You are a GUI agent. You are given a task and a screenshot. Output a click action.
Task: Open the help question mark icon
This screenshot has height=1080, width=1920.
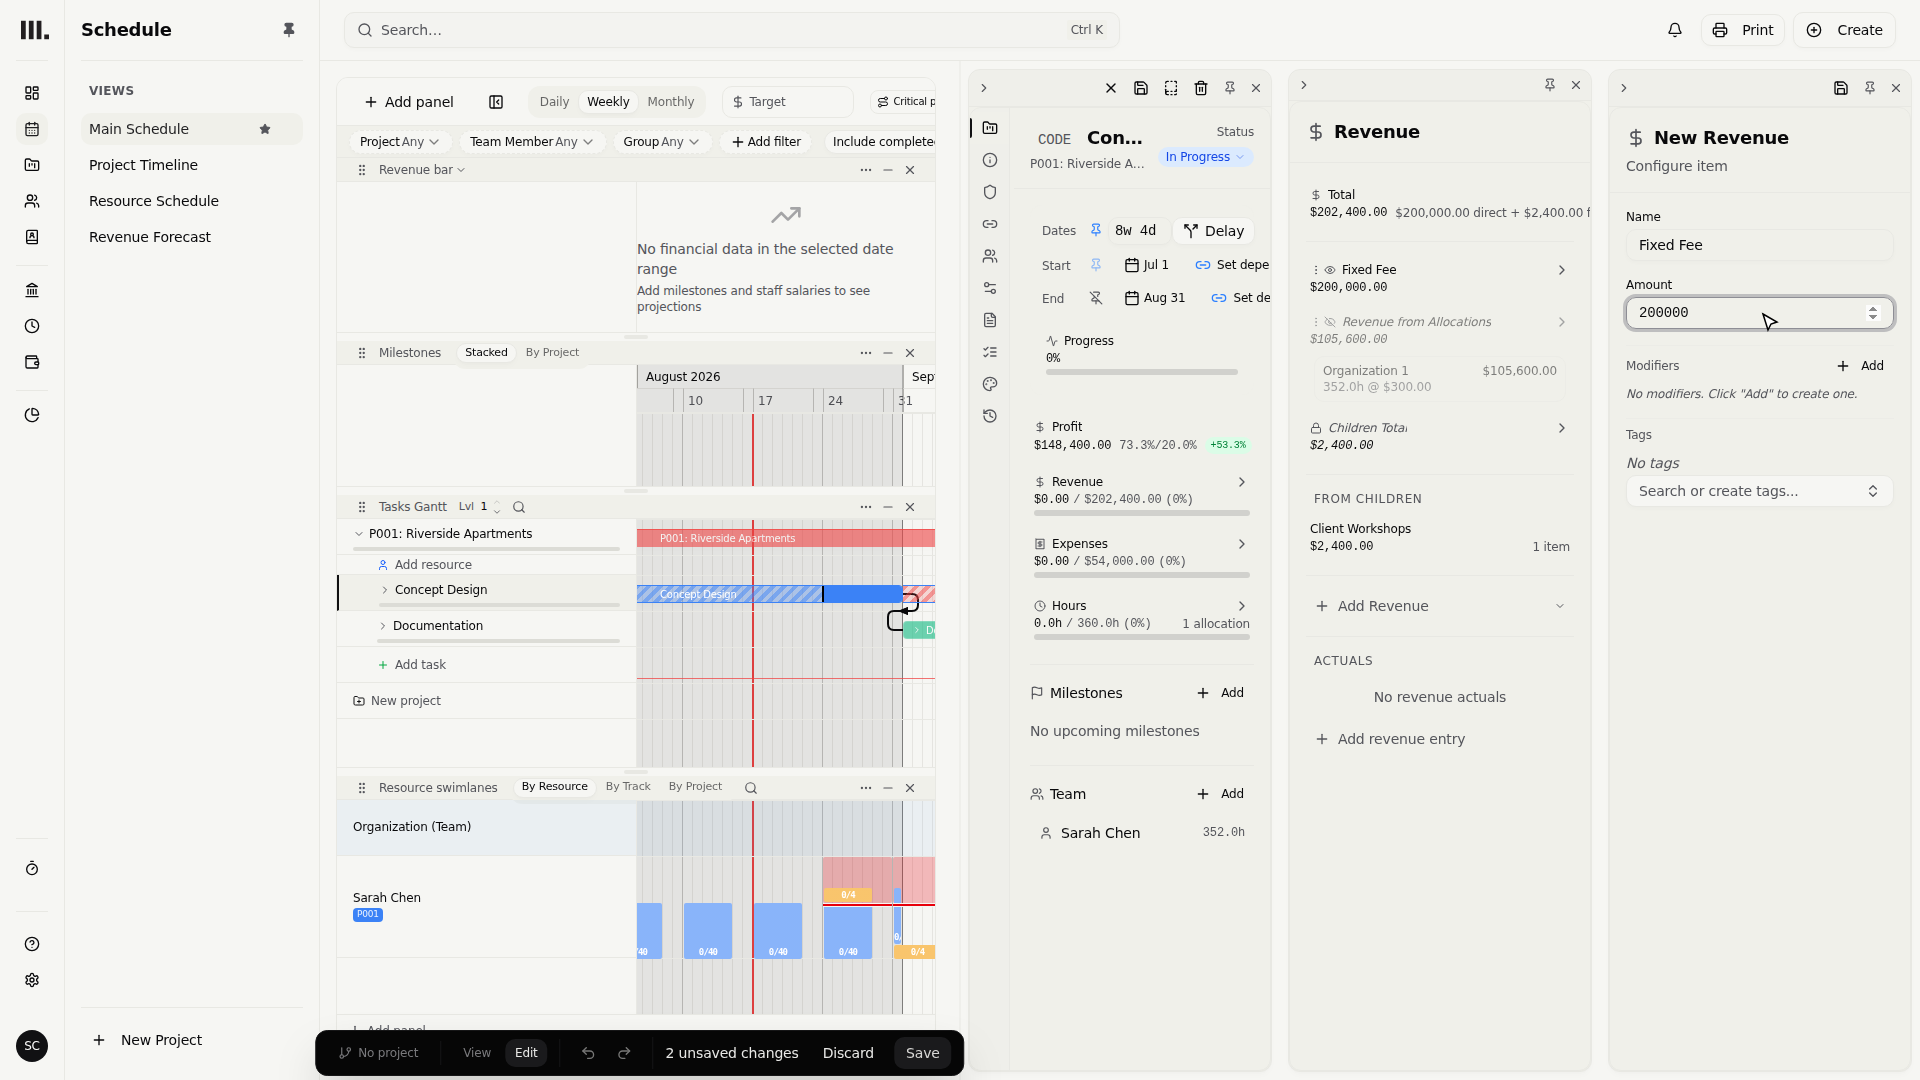pos(32,944)
